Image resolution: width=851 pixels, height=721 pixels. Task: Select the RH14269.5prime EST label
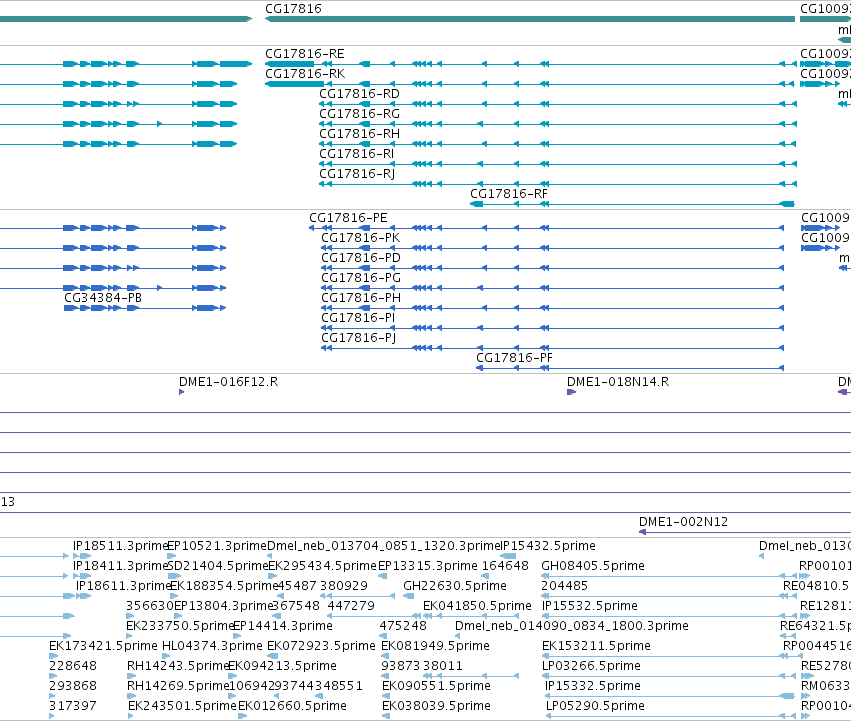click(178, 687)
